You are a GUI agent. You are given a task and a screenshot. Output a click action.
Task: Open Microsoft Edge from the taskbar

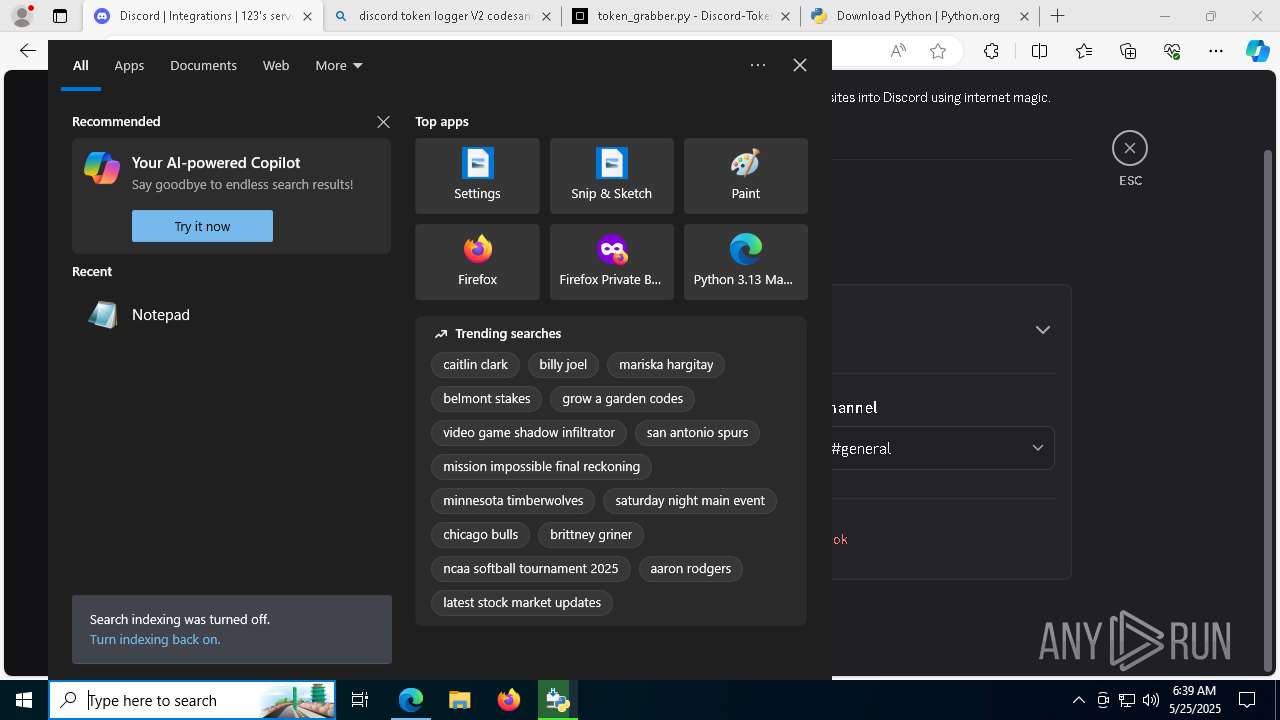[x=411, y=700]
